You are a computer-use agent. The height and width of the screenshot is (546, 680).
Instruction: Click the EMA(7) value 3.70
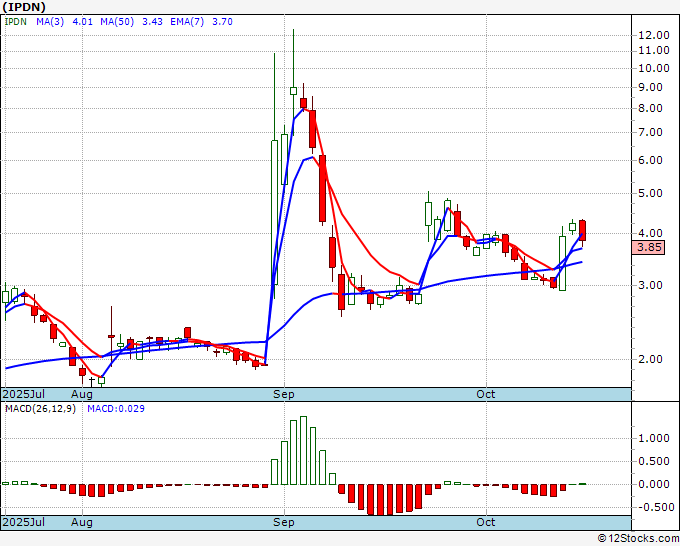coord(222,22)
